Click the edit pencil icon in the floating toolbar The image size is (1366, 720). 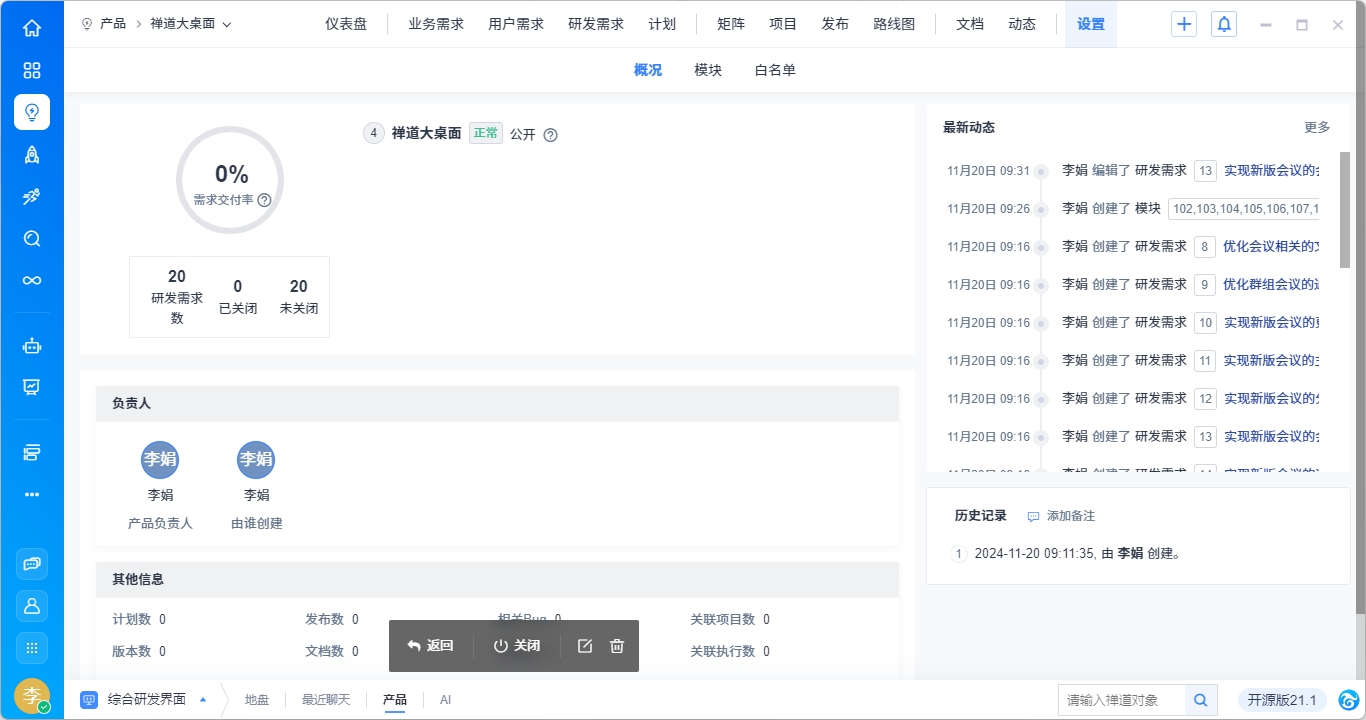click(585, 646)
